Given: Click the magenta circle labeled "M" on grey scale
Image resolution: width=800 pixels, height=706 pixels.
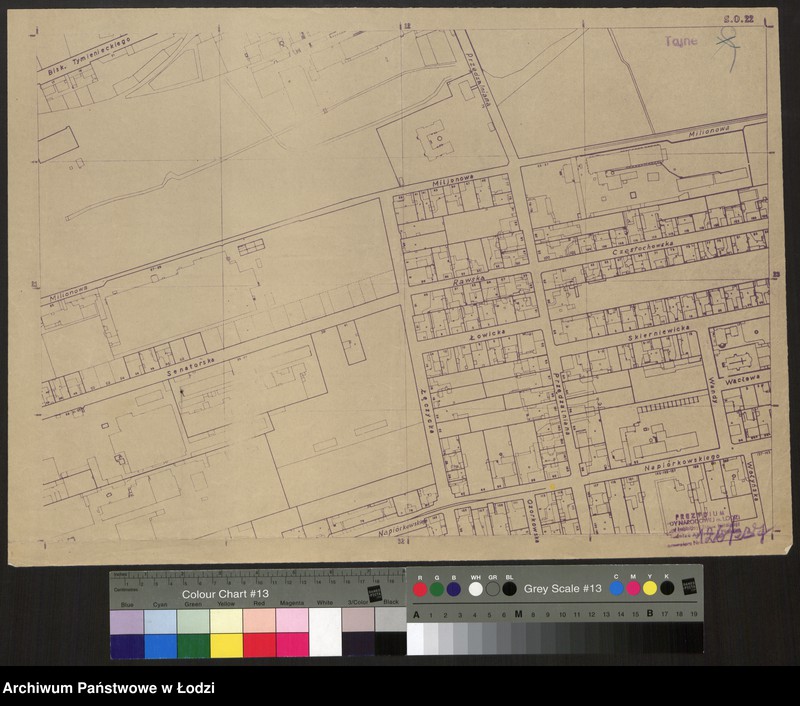Looking at the screenshot, I should (633, 589).
